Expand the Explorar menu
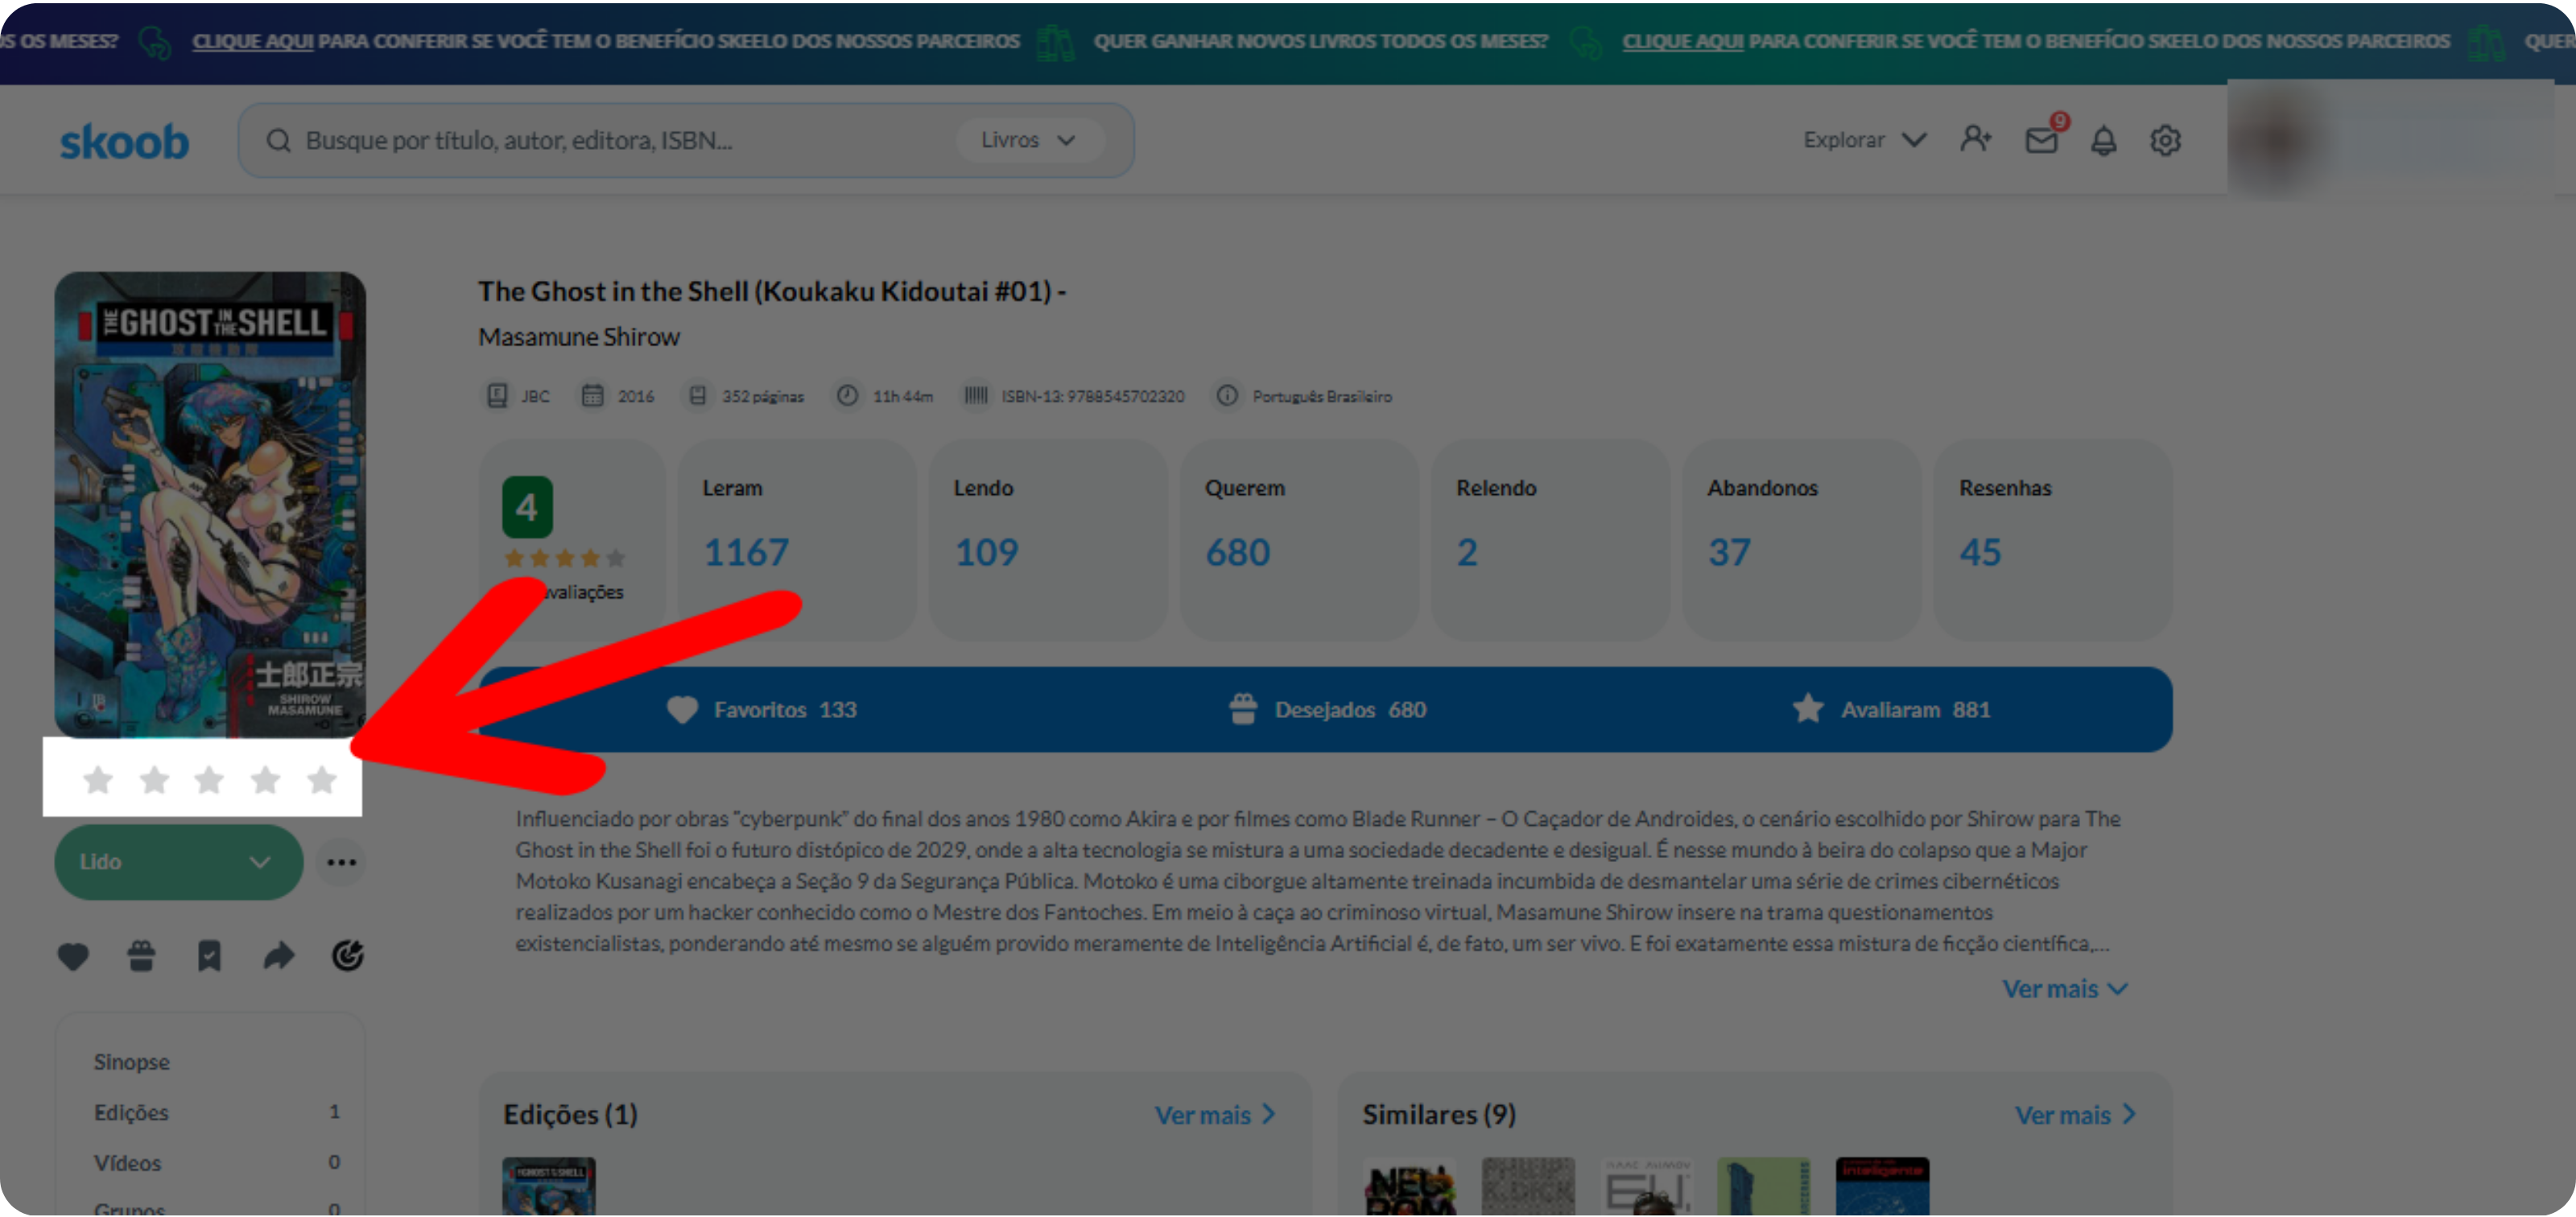Image resolution: width=2576 pixels, height=1217 pixels. pyautogui.click(x=1865, y=140)
